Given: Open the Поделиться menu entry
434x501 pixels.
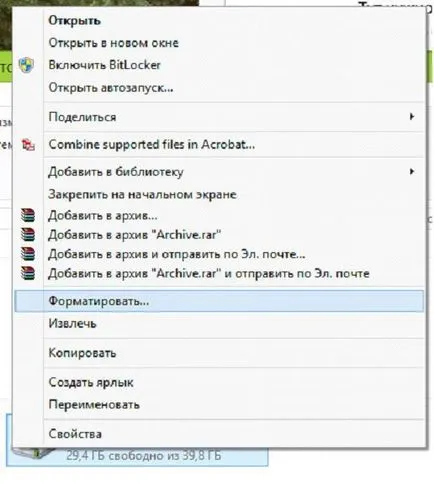Looking at the screenshot, I should coord(219,117).
